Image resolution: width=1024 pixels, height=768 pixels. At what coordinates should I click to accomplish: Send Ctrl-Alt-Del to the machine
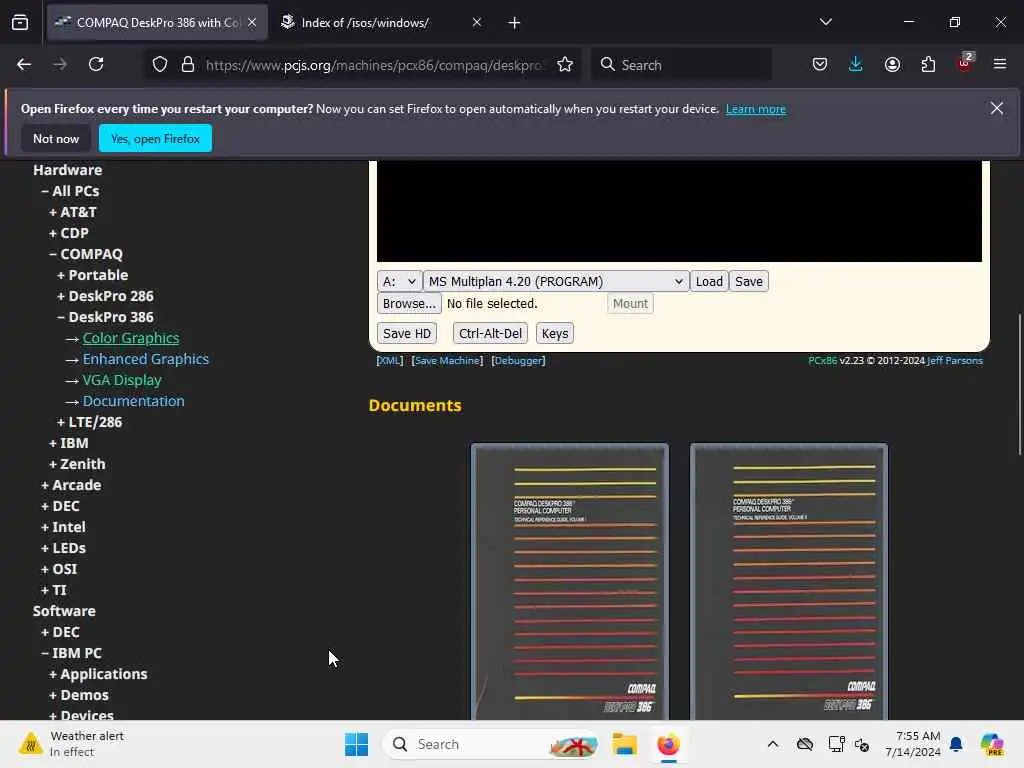pos(490,334)
